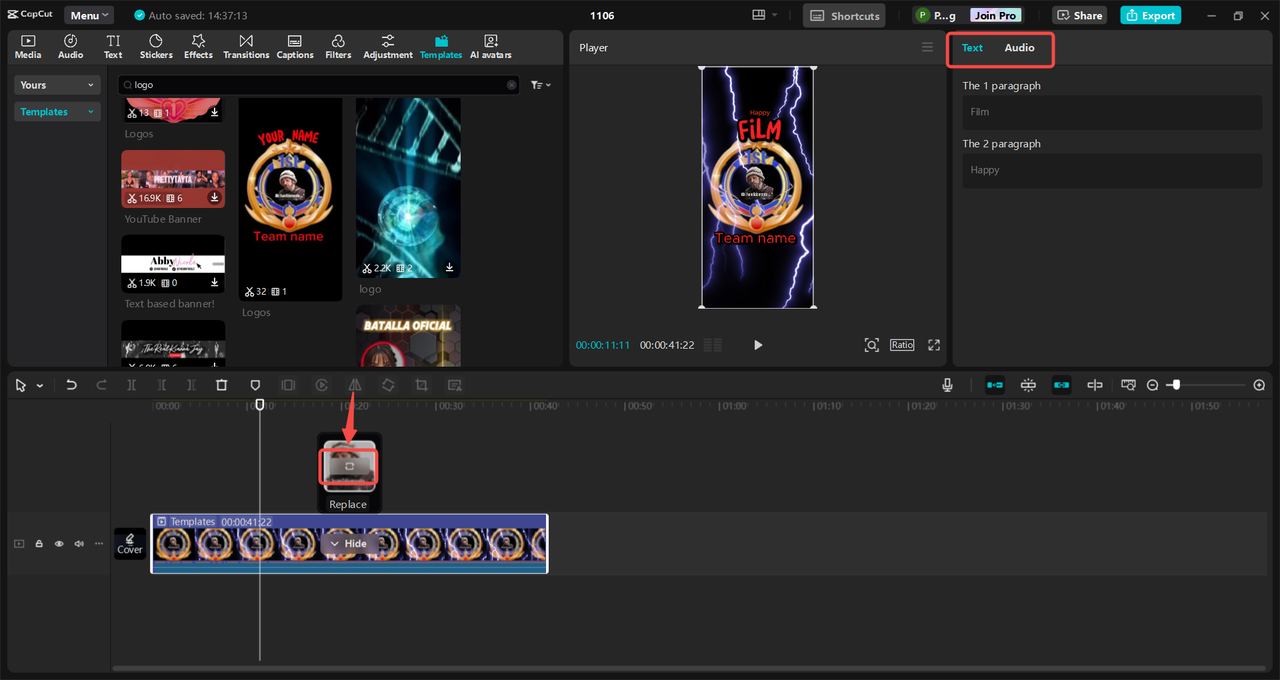Enter fullscreen preview

coord(934,345)
